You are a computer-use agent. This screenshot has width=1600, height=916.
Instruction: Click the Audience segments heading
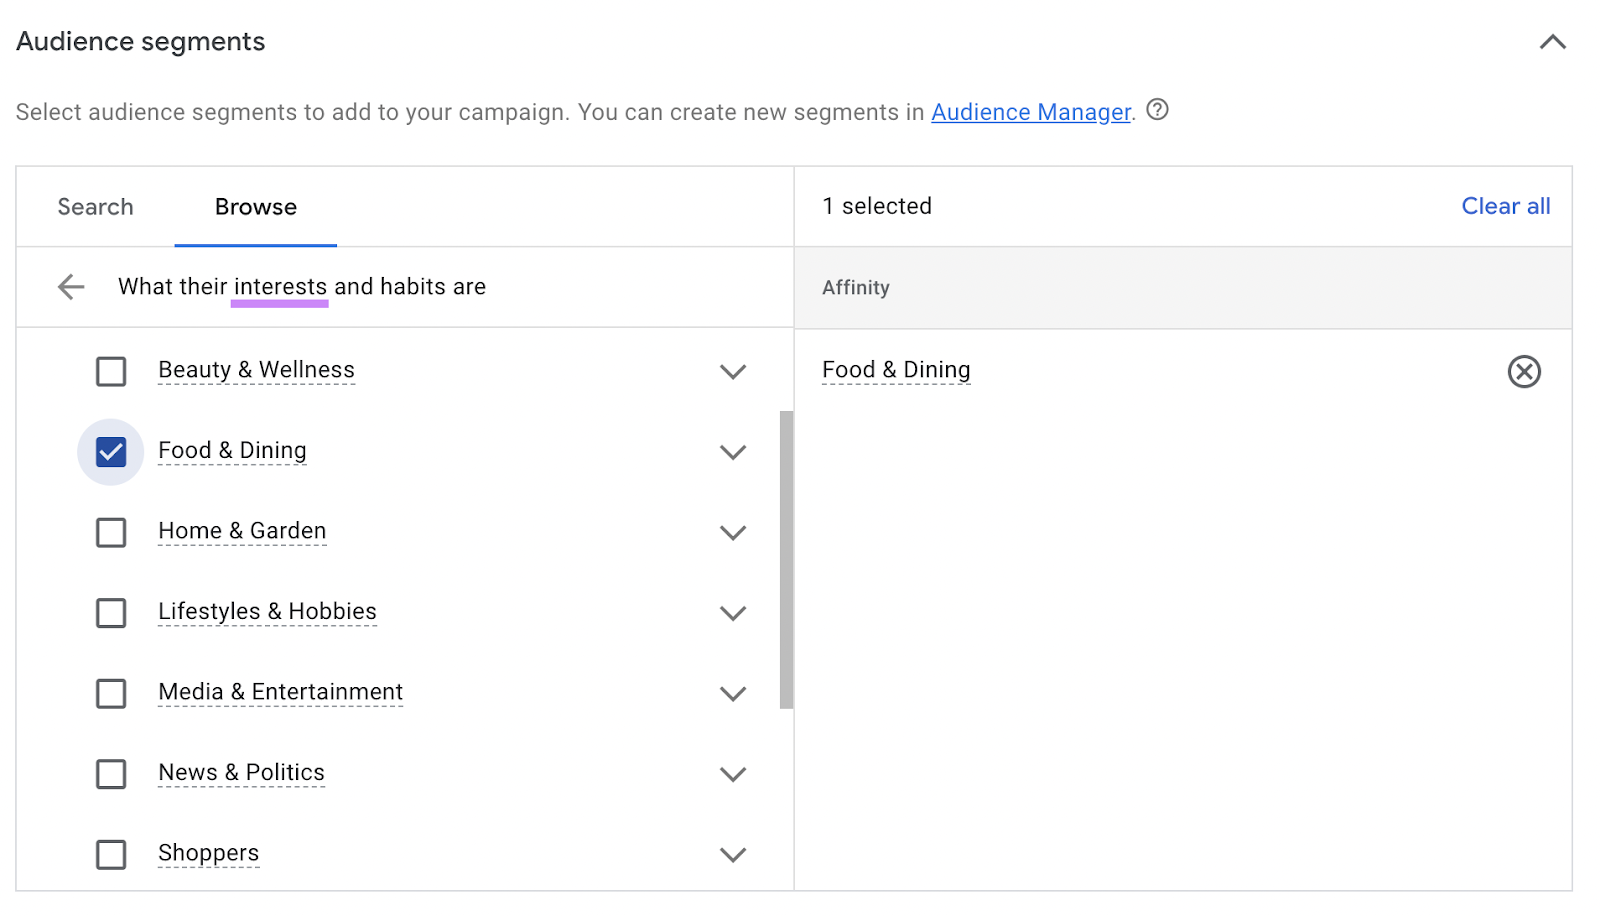[141, 42]
